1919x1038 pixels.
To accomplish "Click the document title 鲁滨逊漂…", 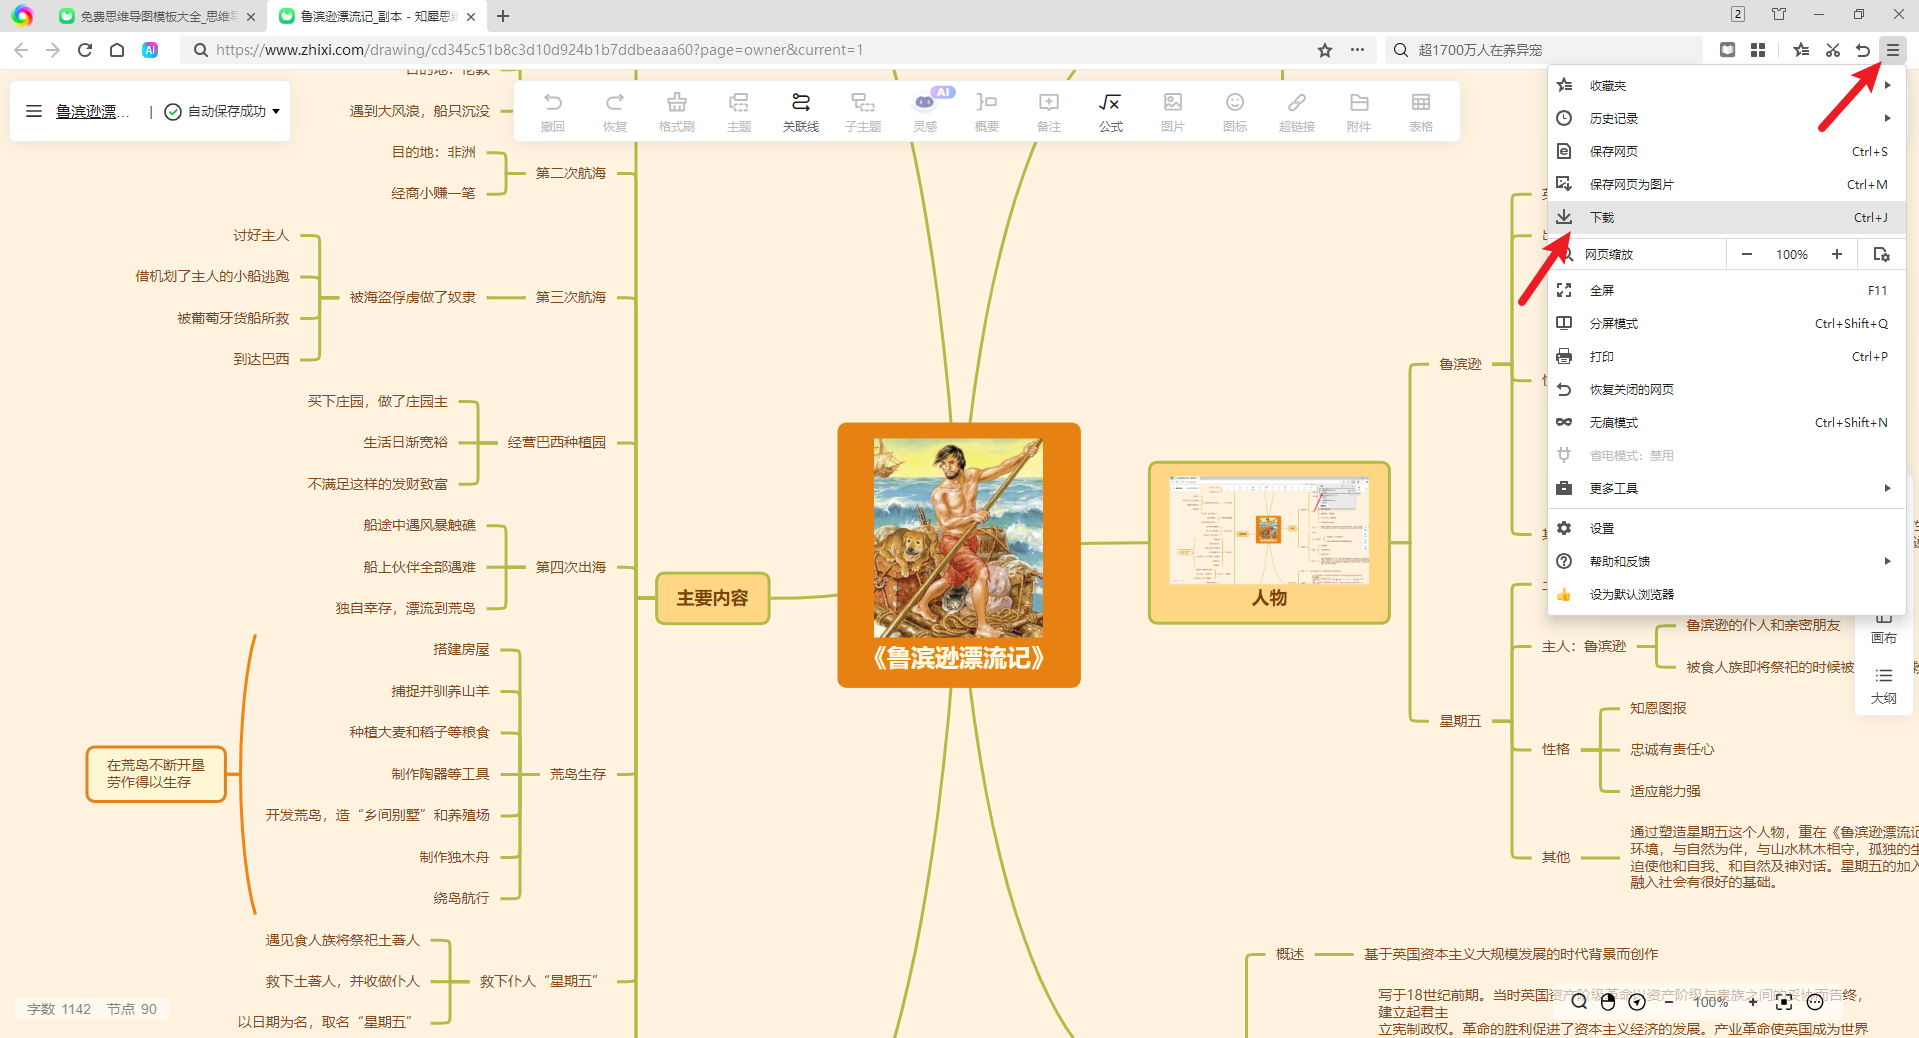I will pos(92,111).
